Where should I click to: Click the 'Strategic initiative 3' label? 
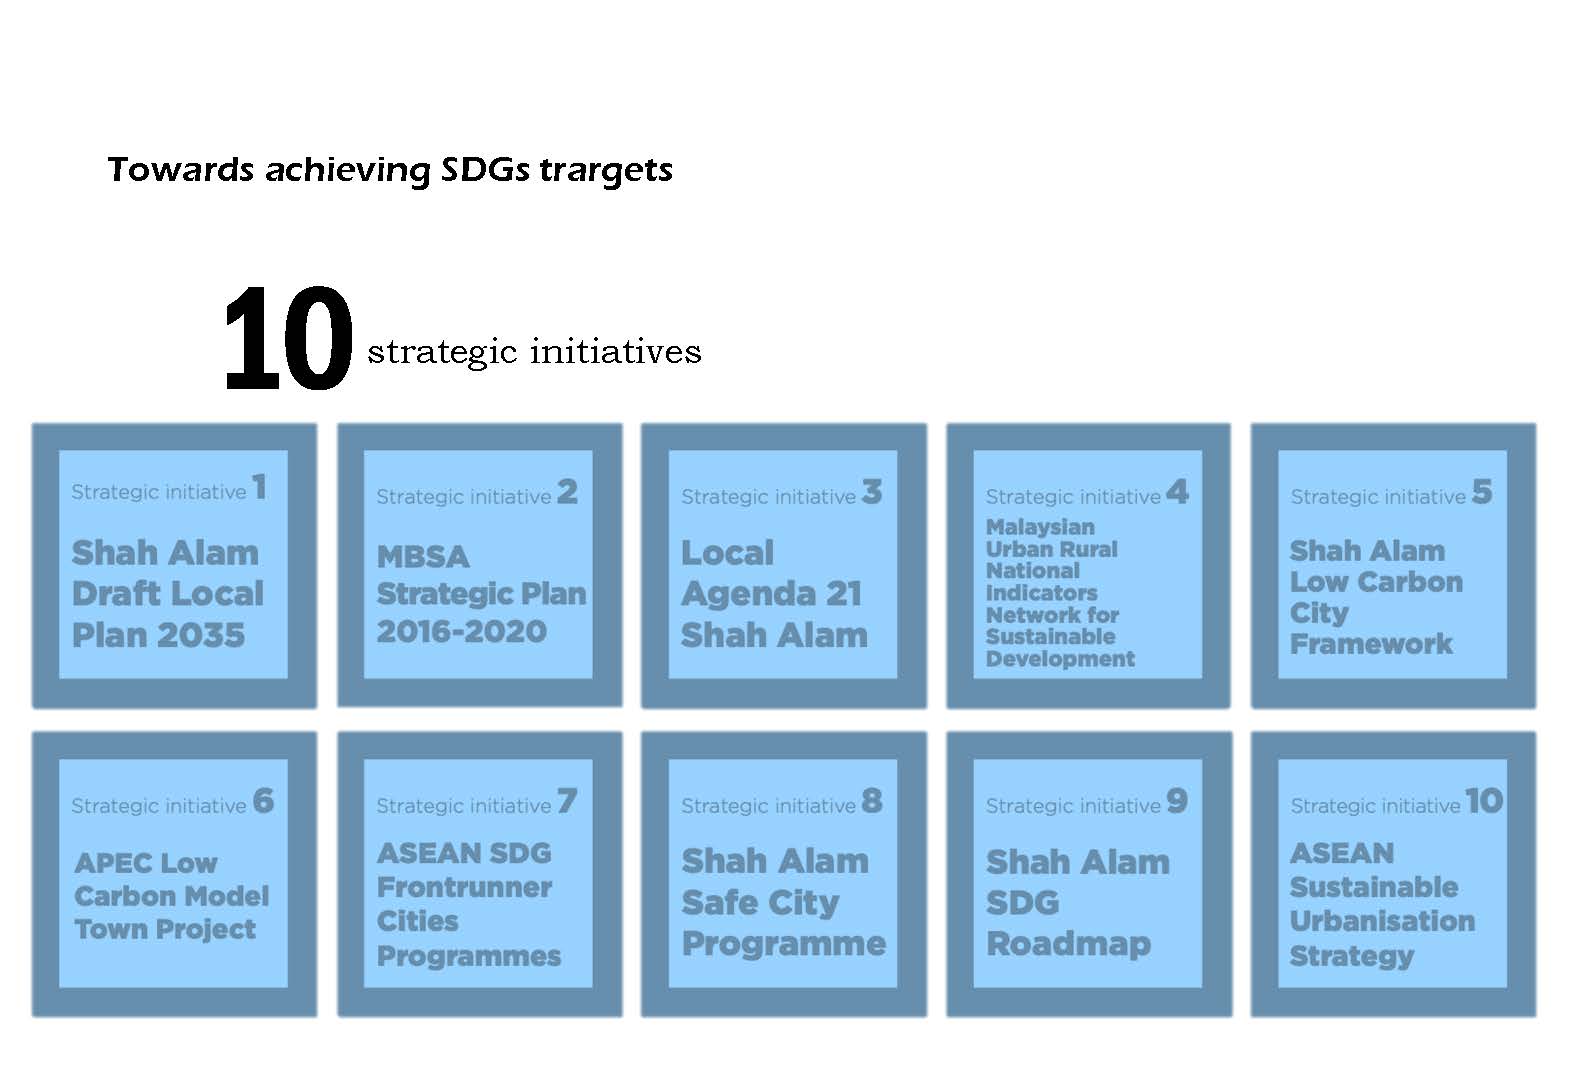pos(781,494)
